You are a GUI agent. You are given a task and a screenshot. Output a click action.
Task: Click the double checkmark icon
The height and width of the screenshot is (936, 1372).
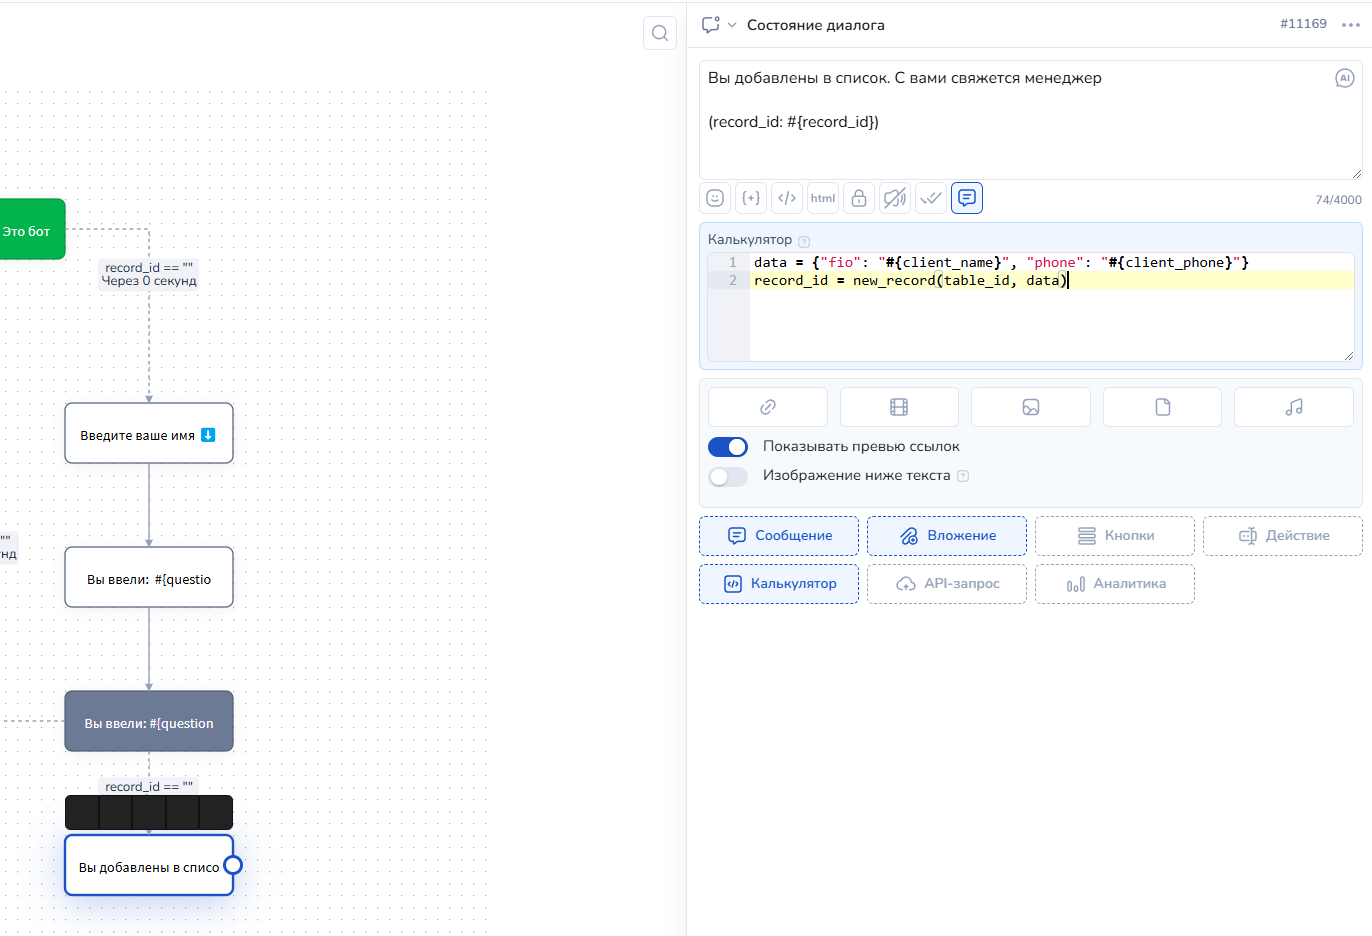click(x=931, y=198)
